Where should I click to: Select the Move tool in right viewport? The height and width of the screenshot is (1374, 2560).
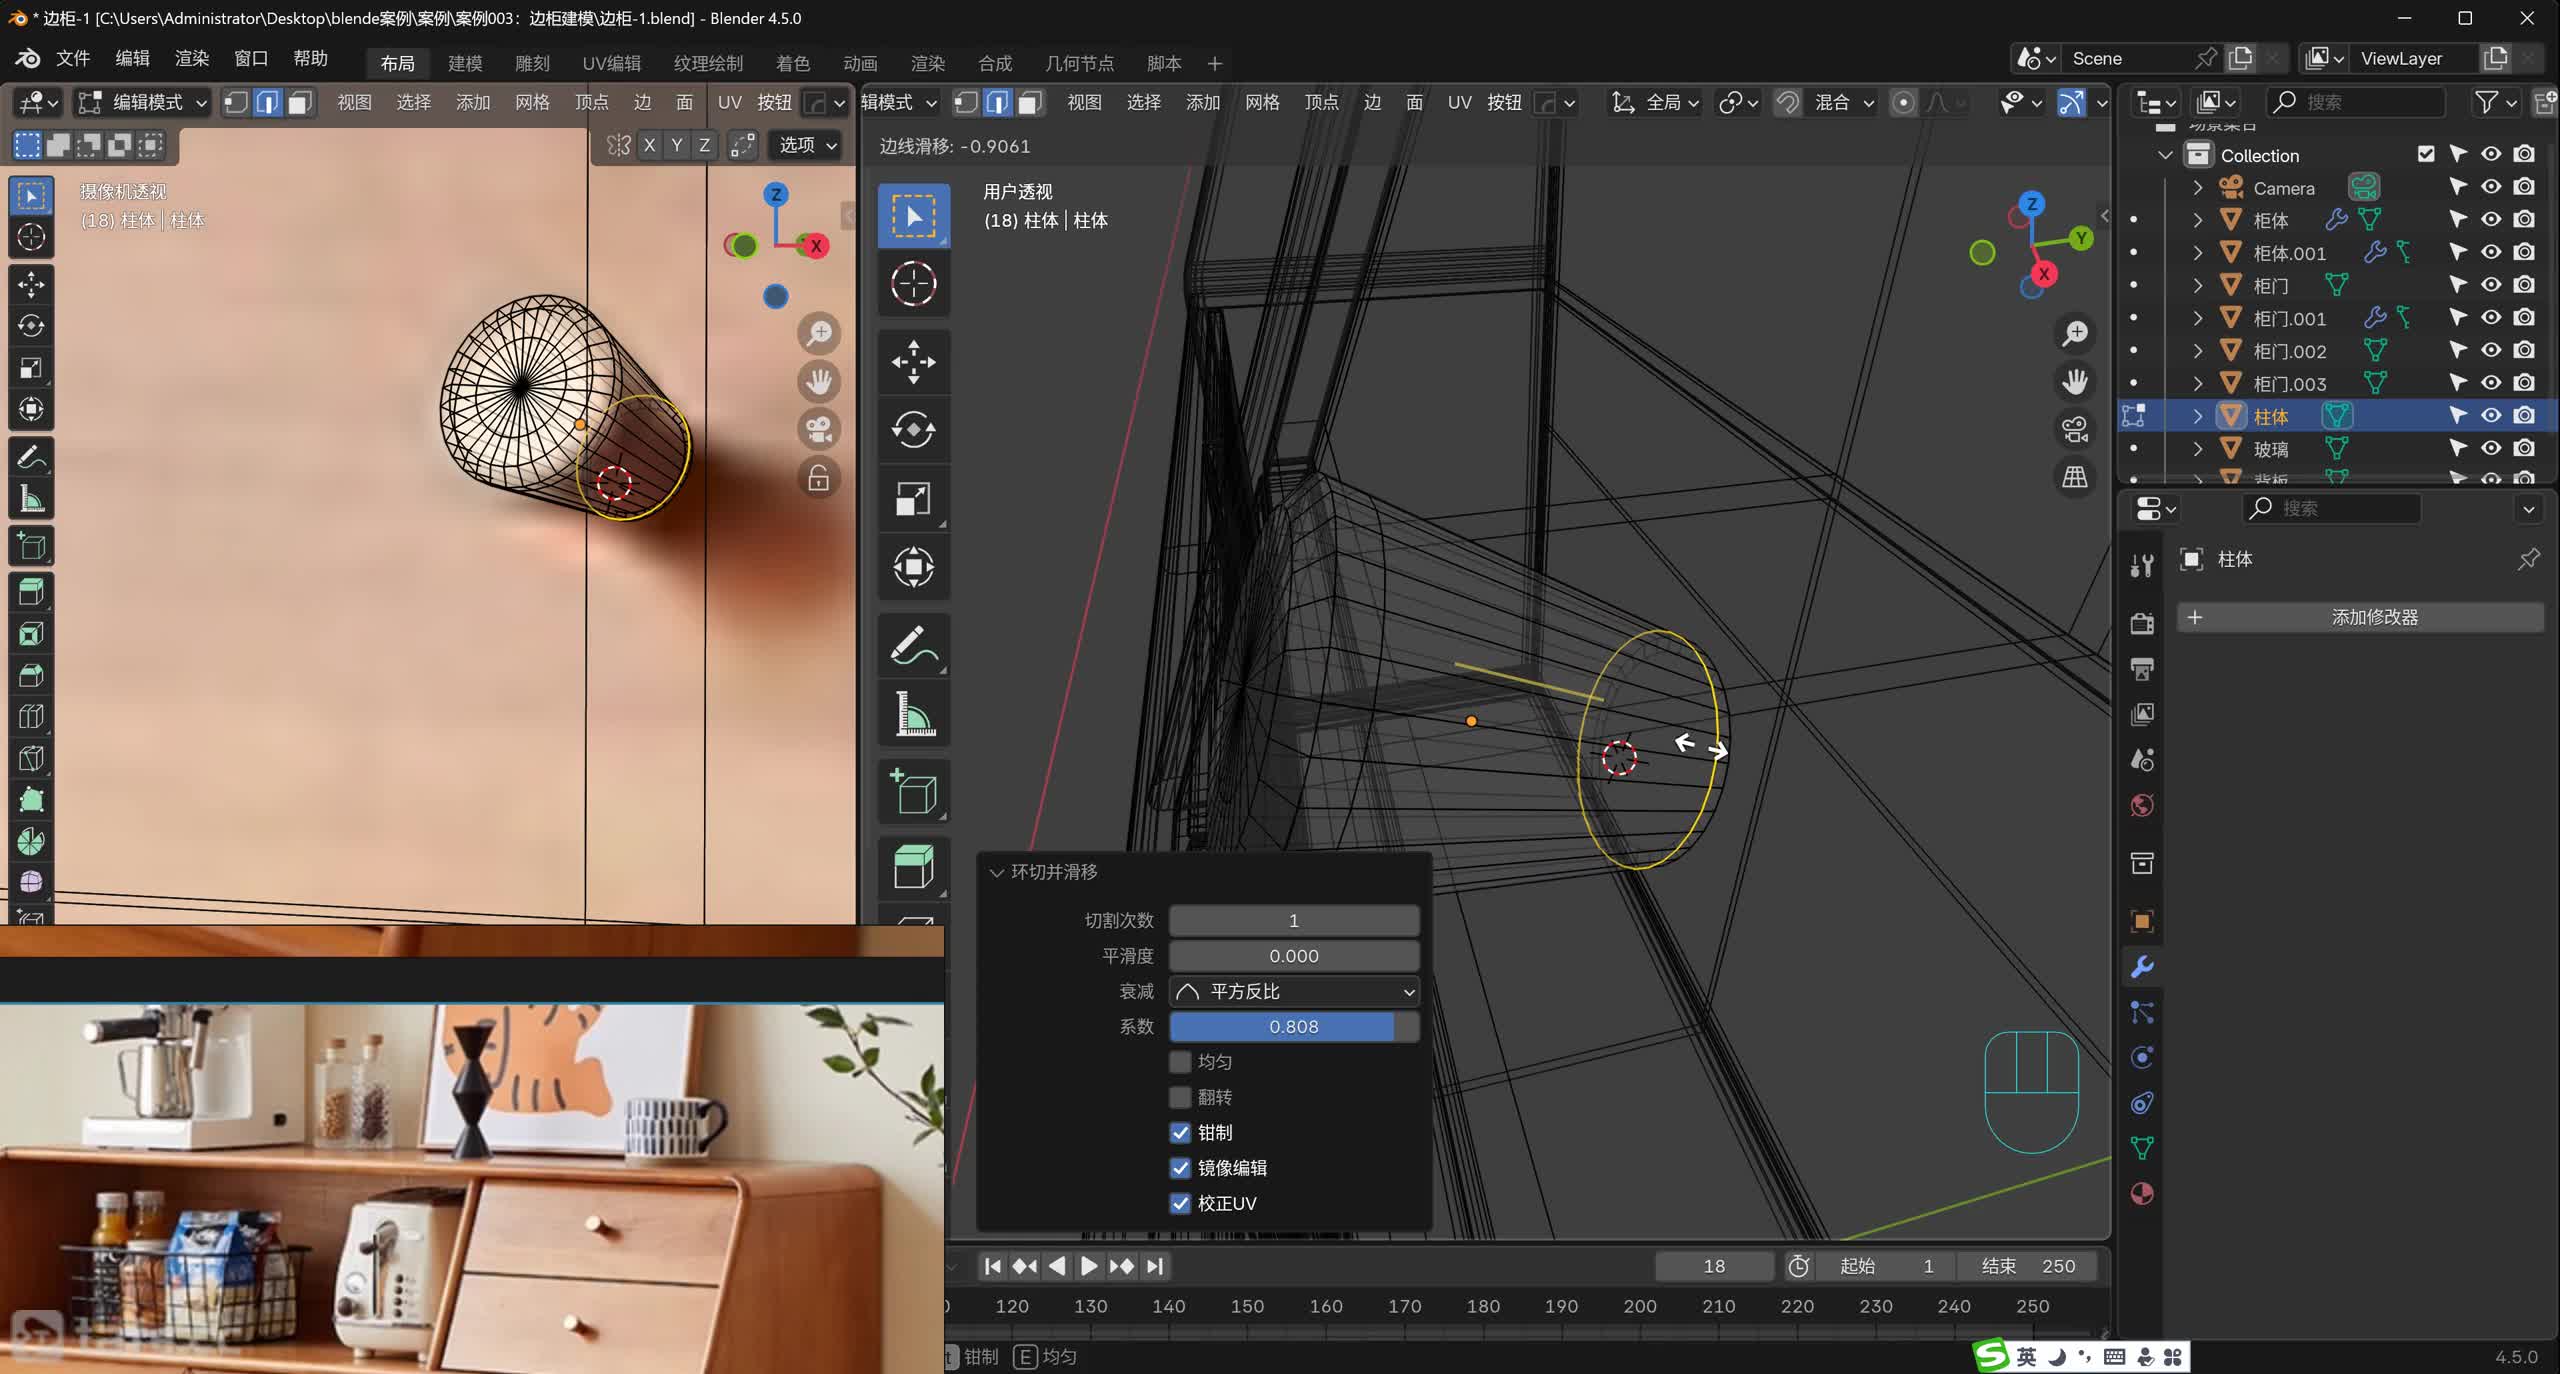tap(913, 362)
